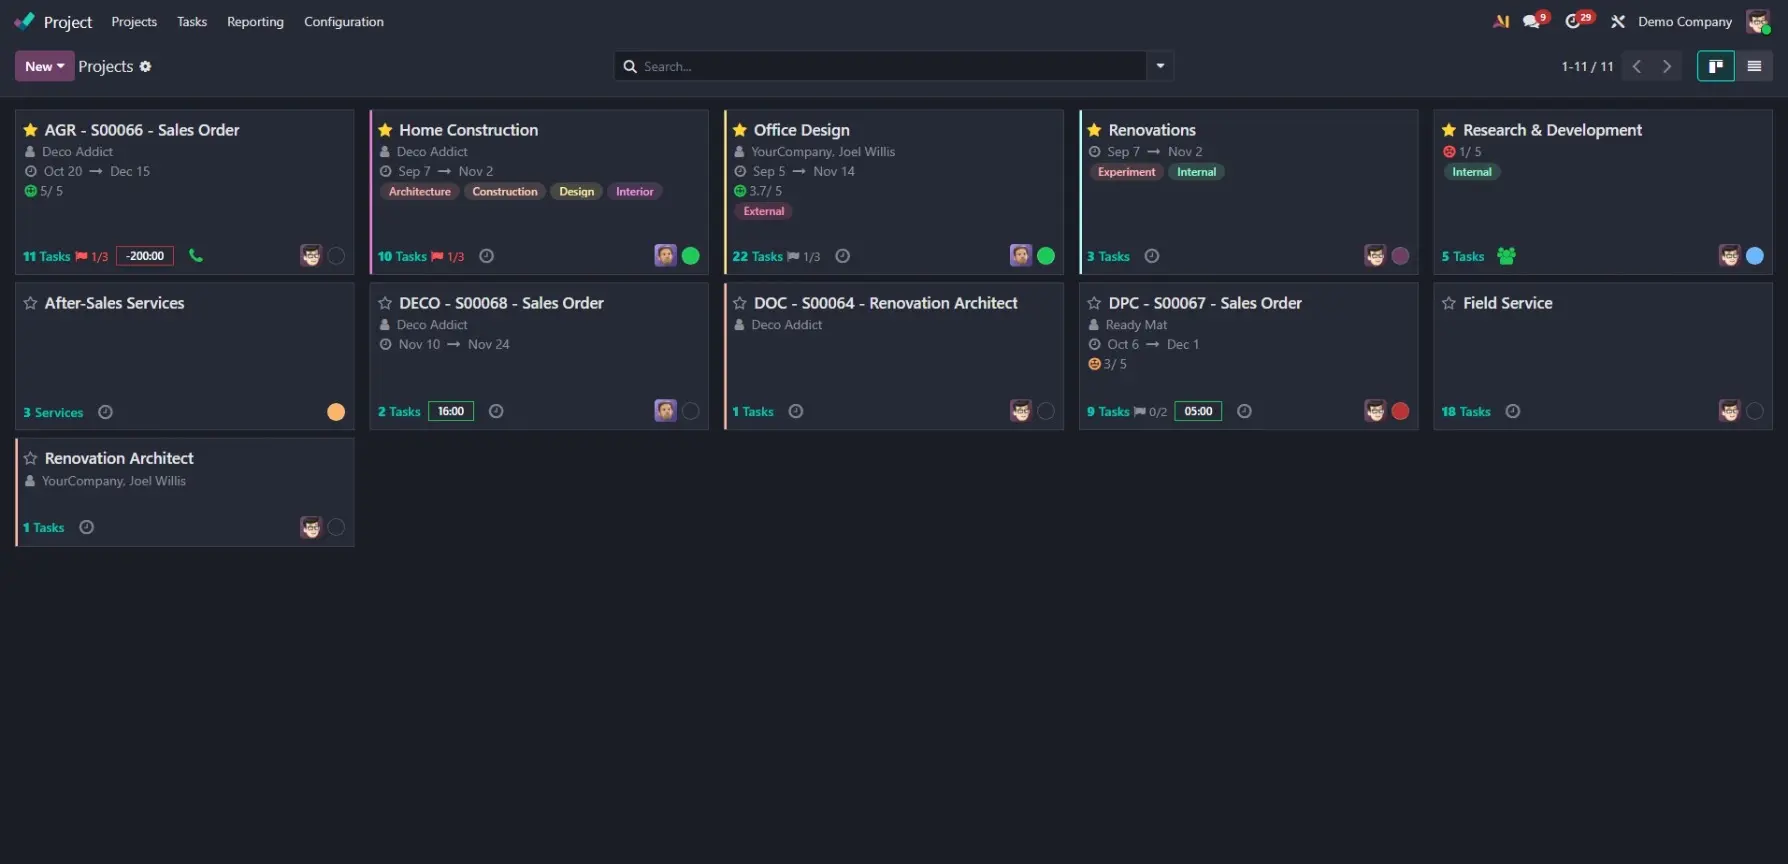This screenshot has height=864, width=1788.
Task: Star the After-Sales Services project
Action: coord(31,303)
